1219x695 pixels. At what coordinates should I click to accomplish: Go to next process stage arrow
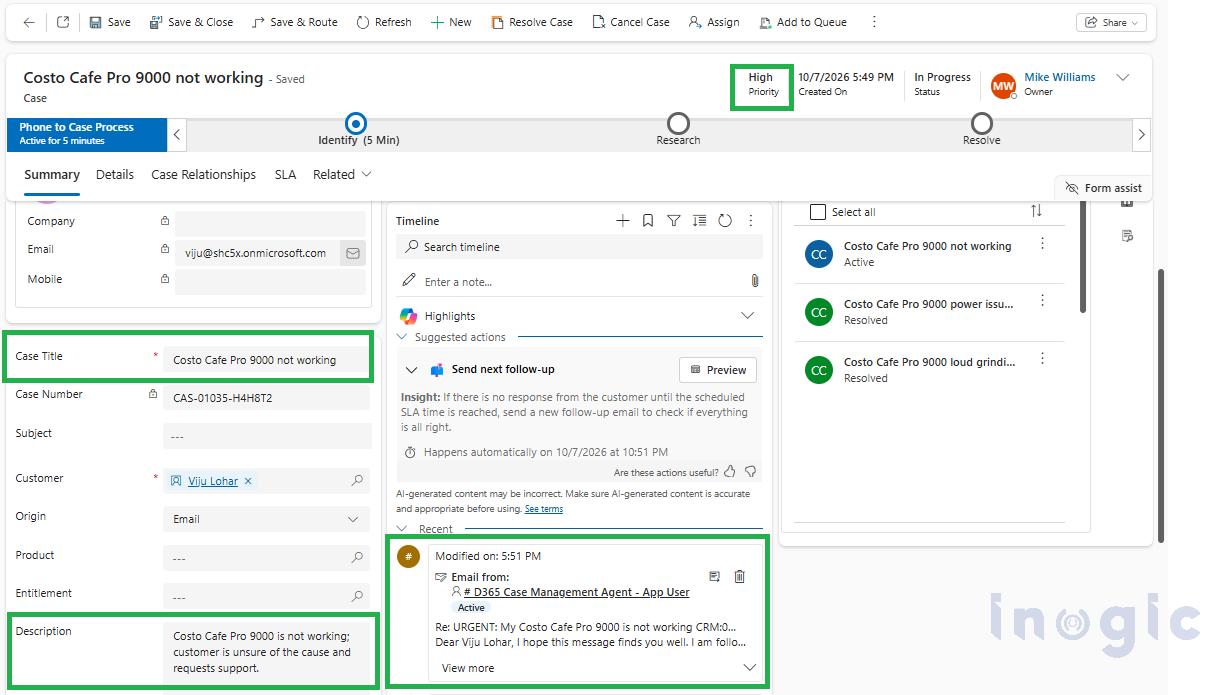(1141, 134)
